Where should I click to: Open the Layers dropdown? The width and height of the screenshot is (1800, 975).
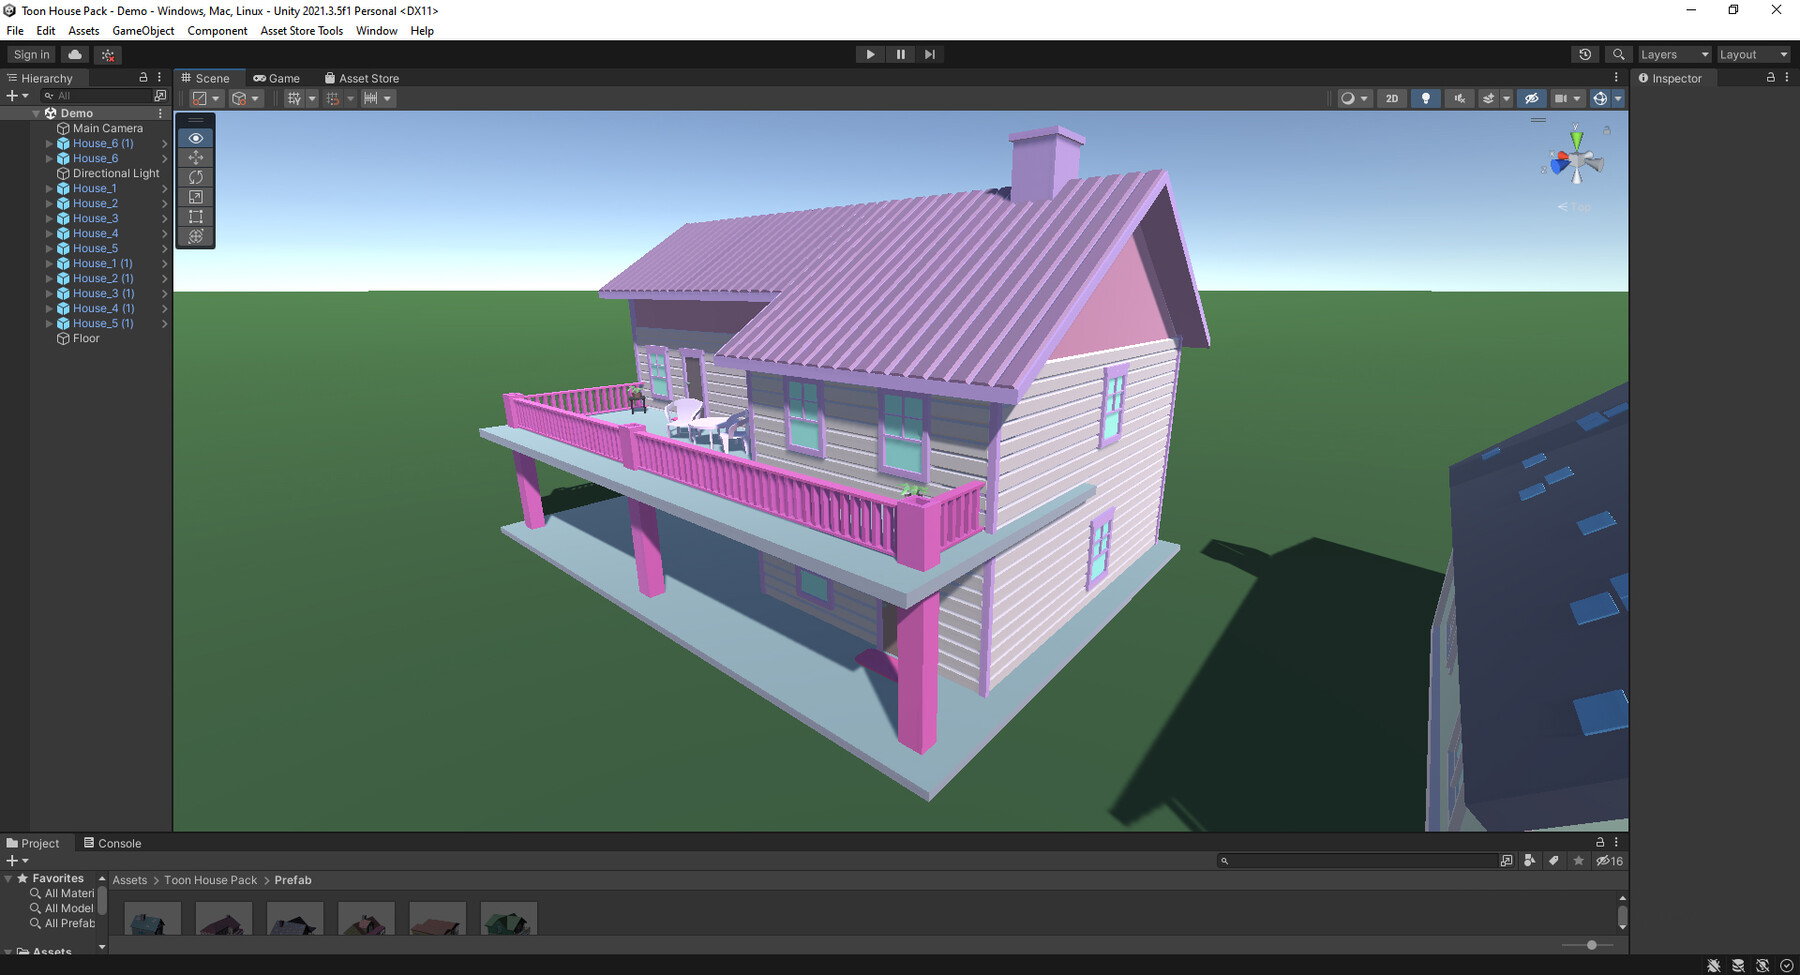pos(1673,54)
